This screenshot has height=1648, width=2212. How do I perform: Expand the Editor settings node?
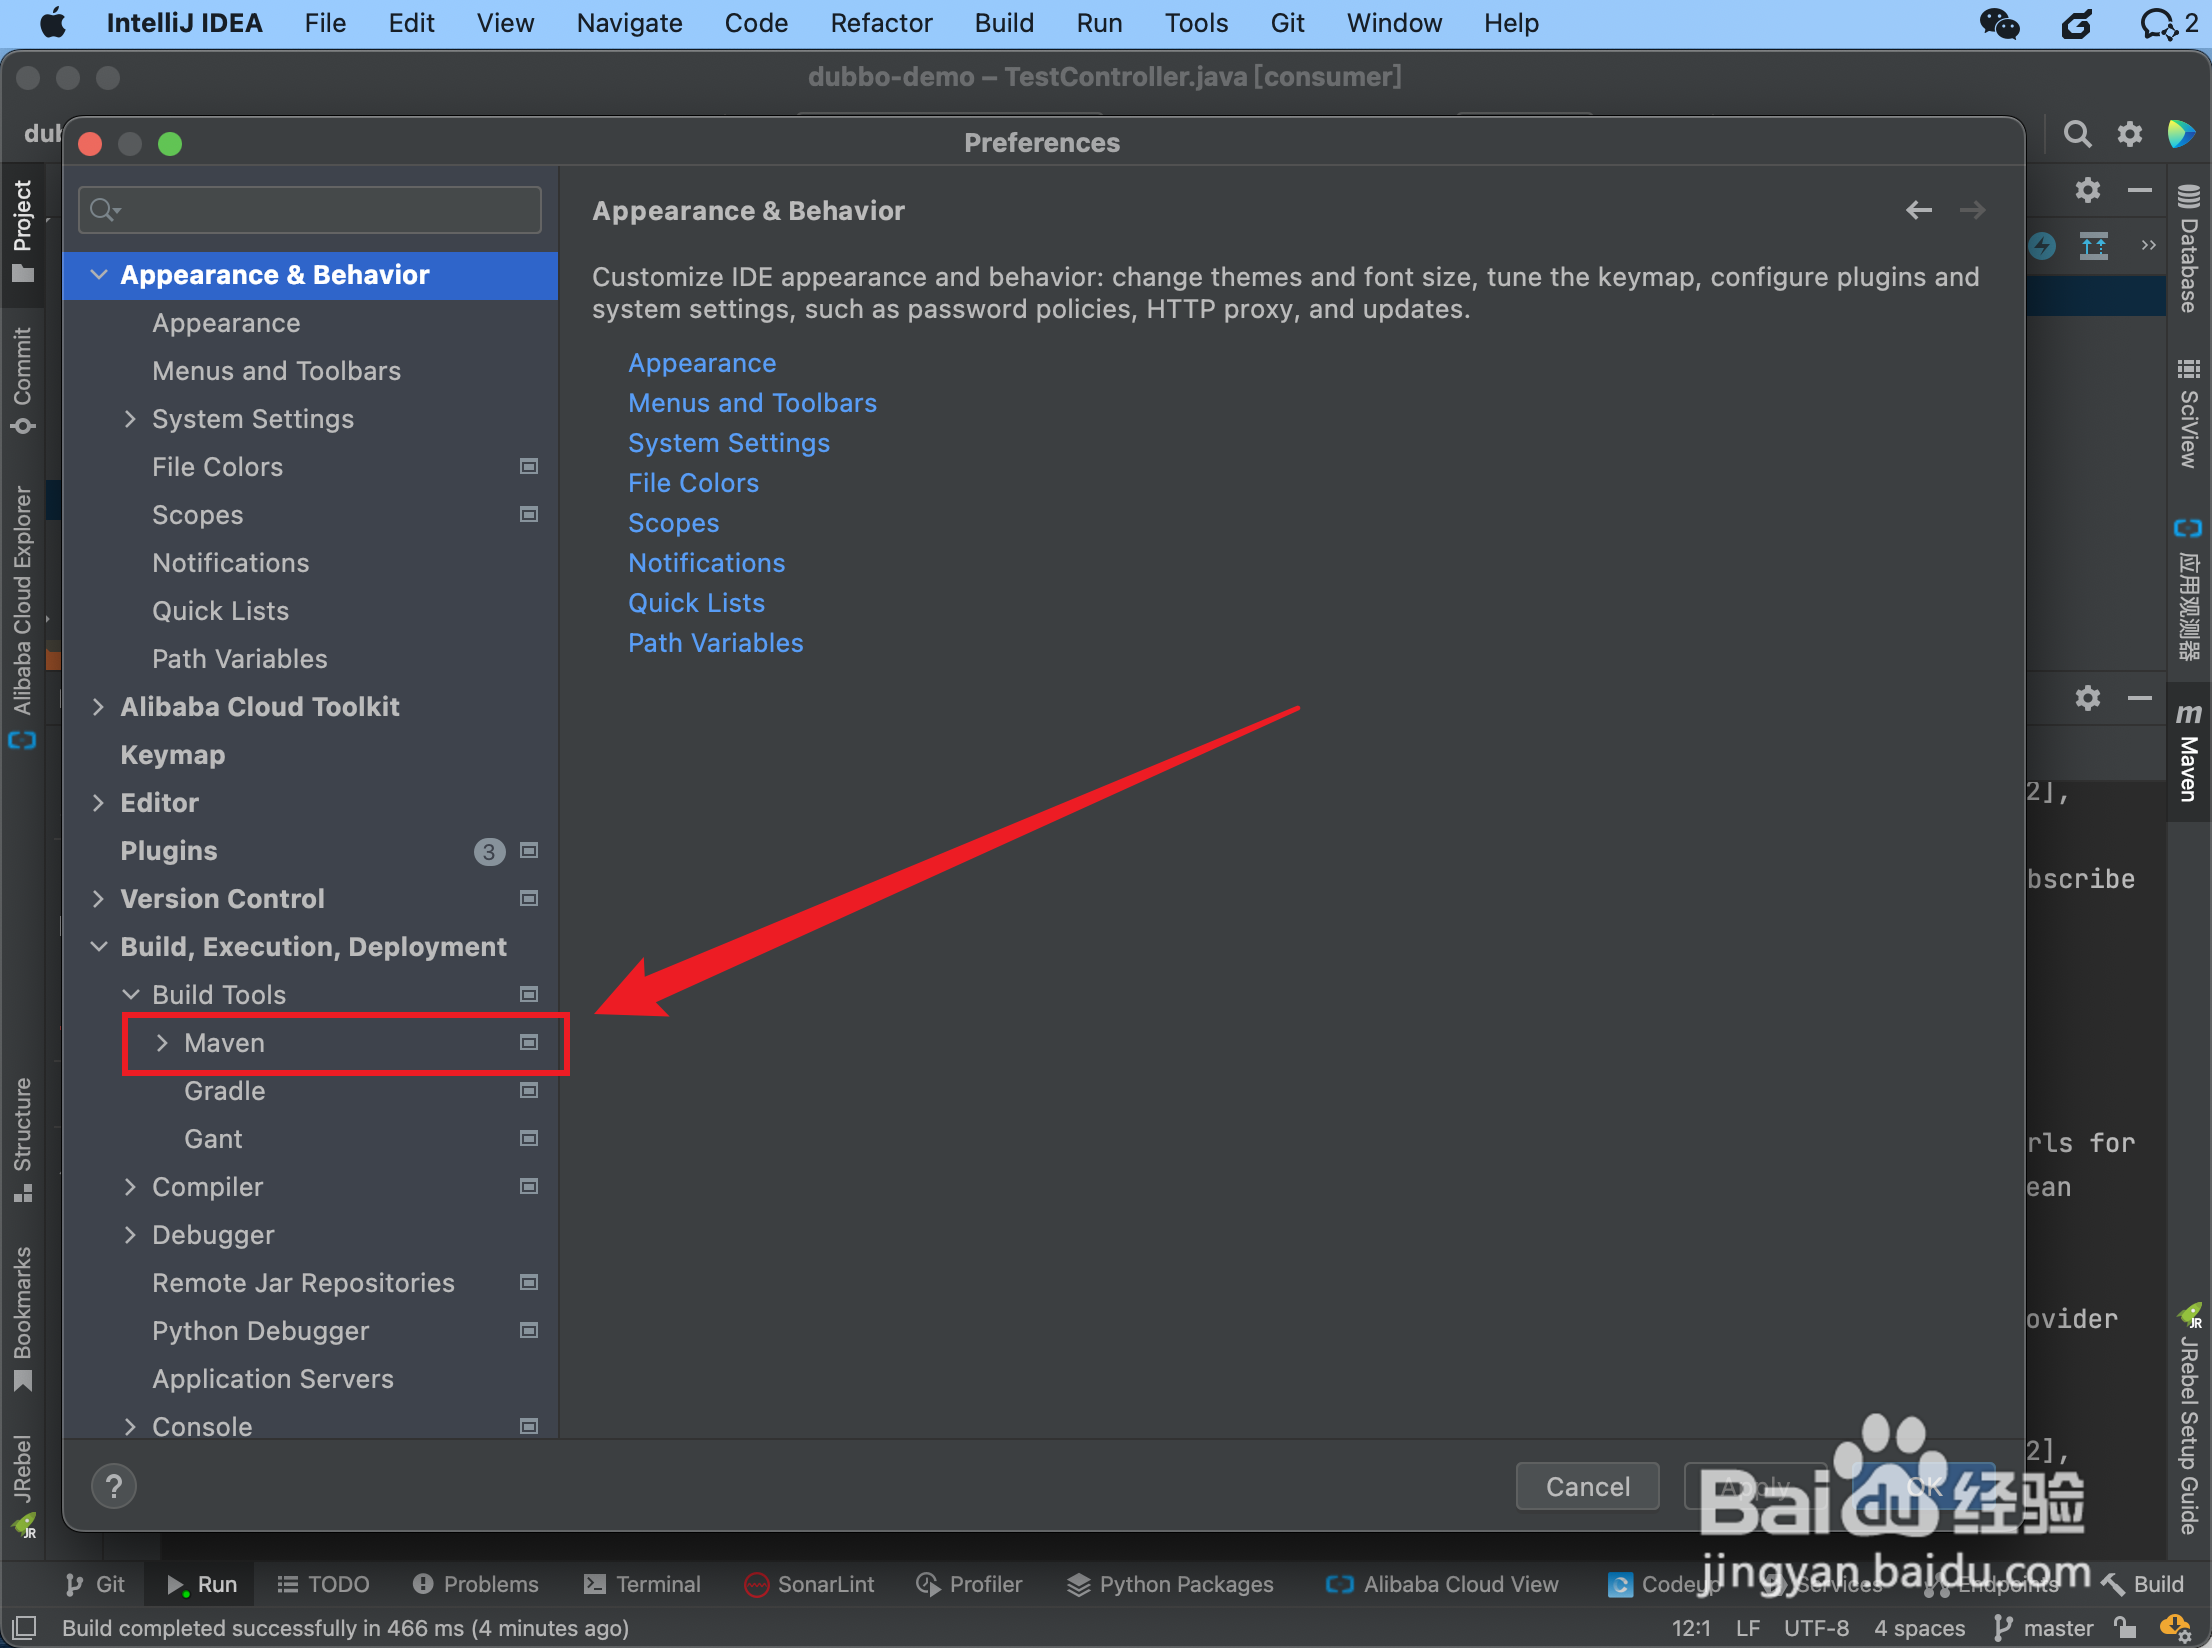[98, 802]
